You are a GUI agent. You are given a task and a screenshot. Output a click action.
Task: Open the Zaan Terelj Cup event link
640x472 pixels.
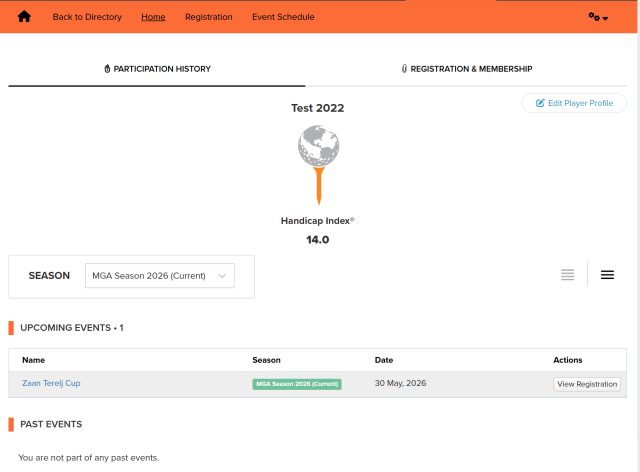pos(51,384)
